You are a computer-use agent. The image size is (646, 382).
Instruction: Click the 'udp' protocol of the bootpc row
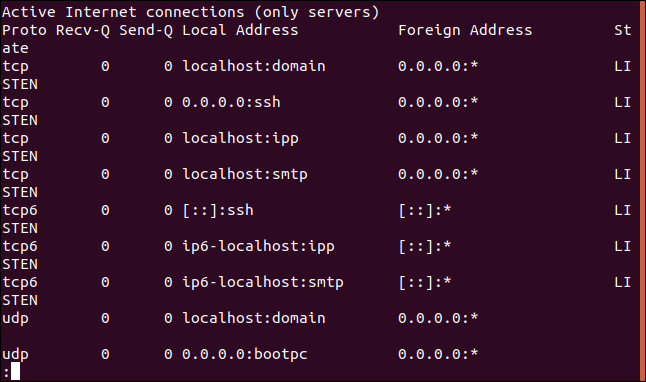click(15, 354)
